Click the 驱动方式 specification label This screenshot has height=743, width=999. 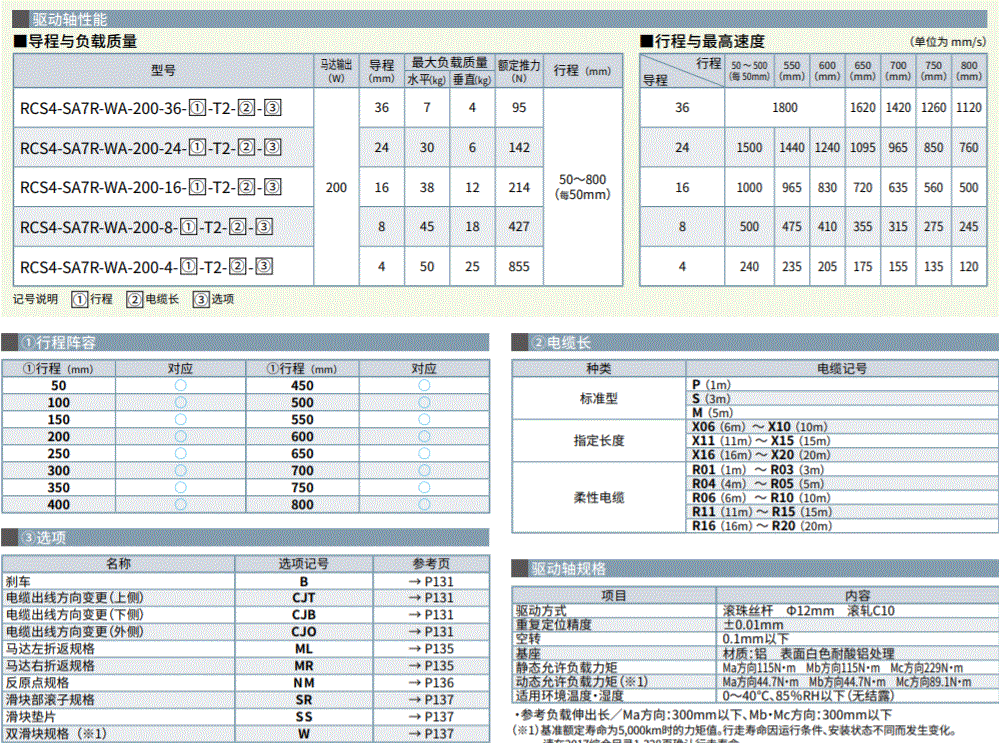[x=541, y=610]
